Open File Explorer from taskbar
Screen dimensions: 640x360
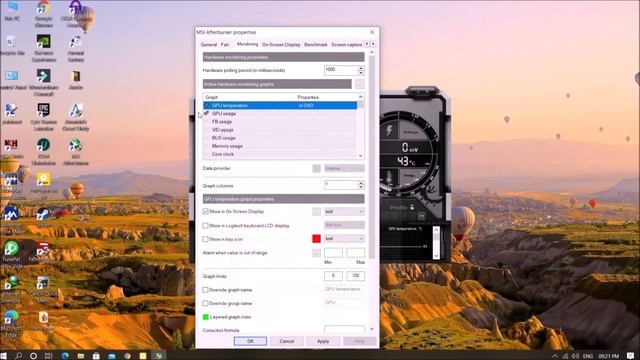tap(81, 356)
